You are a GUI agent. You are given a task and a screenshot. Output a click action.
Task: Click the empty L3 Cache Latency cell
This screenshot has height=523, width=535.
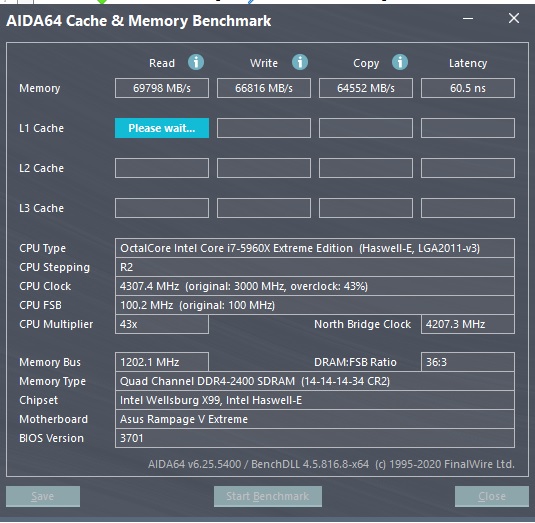pyautogui.click(x=468, y=208)
